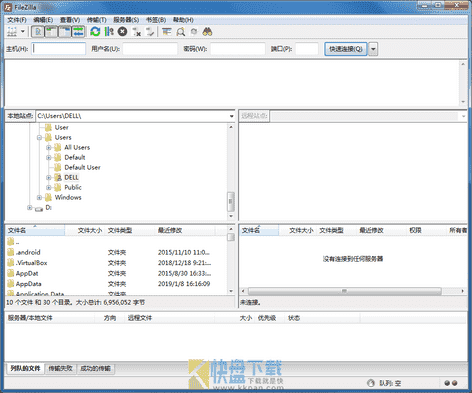472x393 pixels.
Task: Click the Disconnect from server icon
Action: pyautogui.click(x=137, y=32)
